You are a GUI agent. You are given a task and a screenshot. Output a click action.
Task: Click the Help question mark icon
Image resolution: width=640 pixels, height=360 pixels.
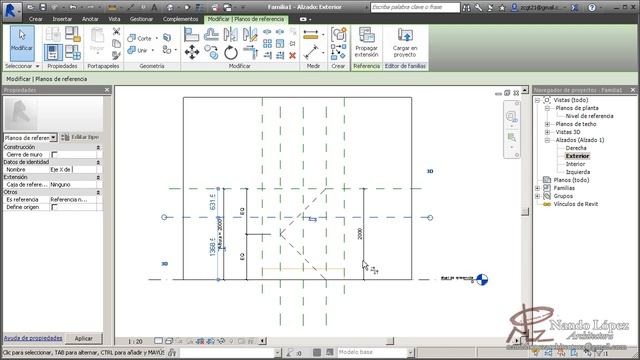pyautogui.click(x=592, y=7)
